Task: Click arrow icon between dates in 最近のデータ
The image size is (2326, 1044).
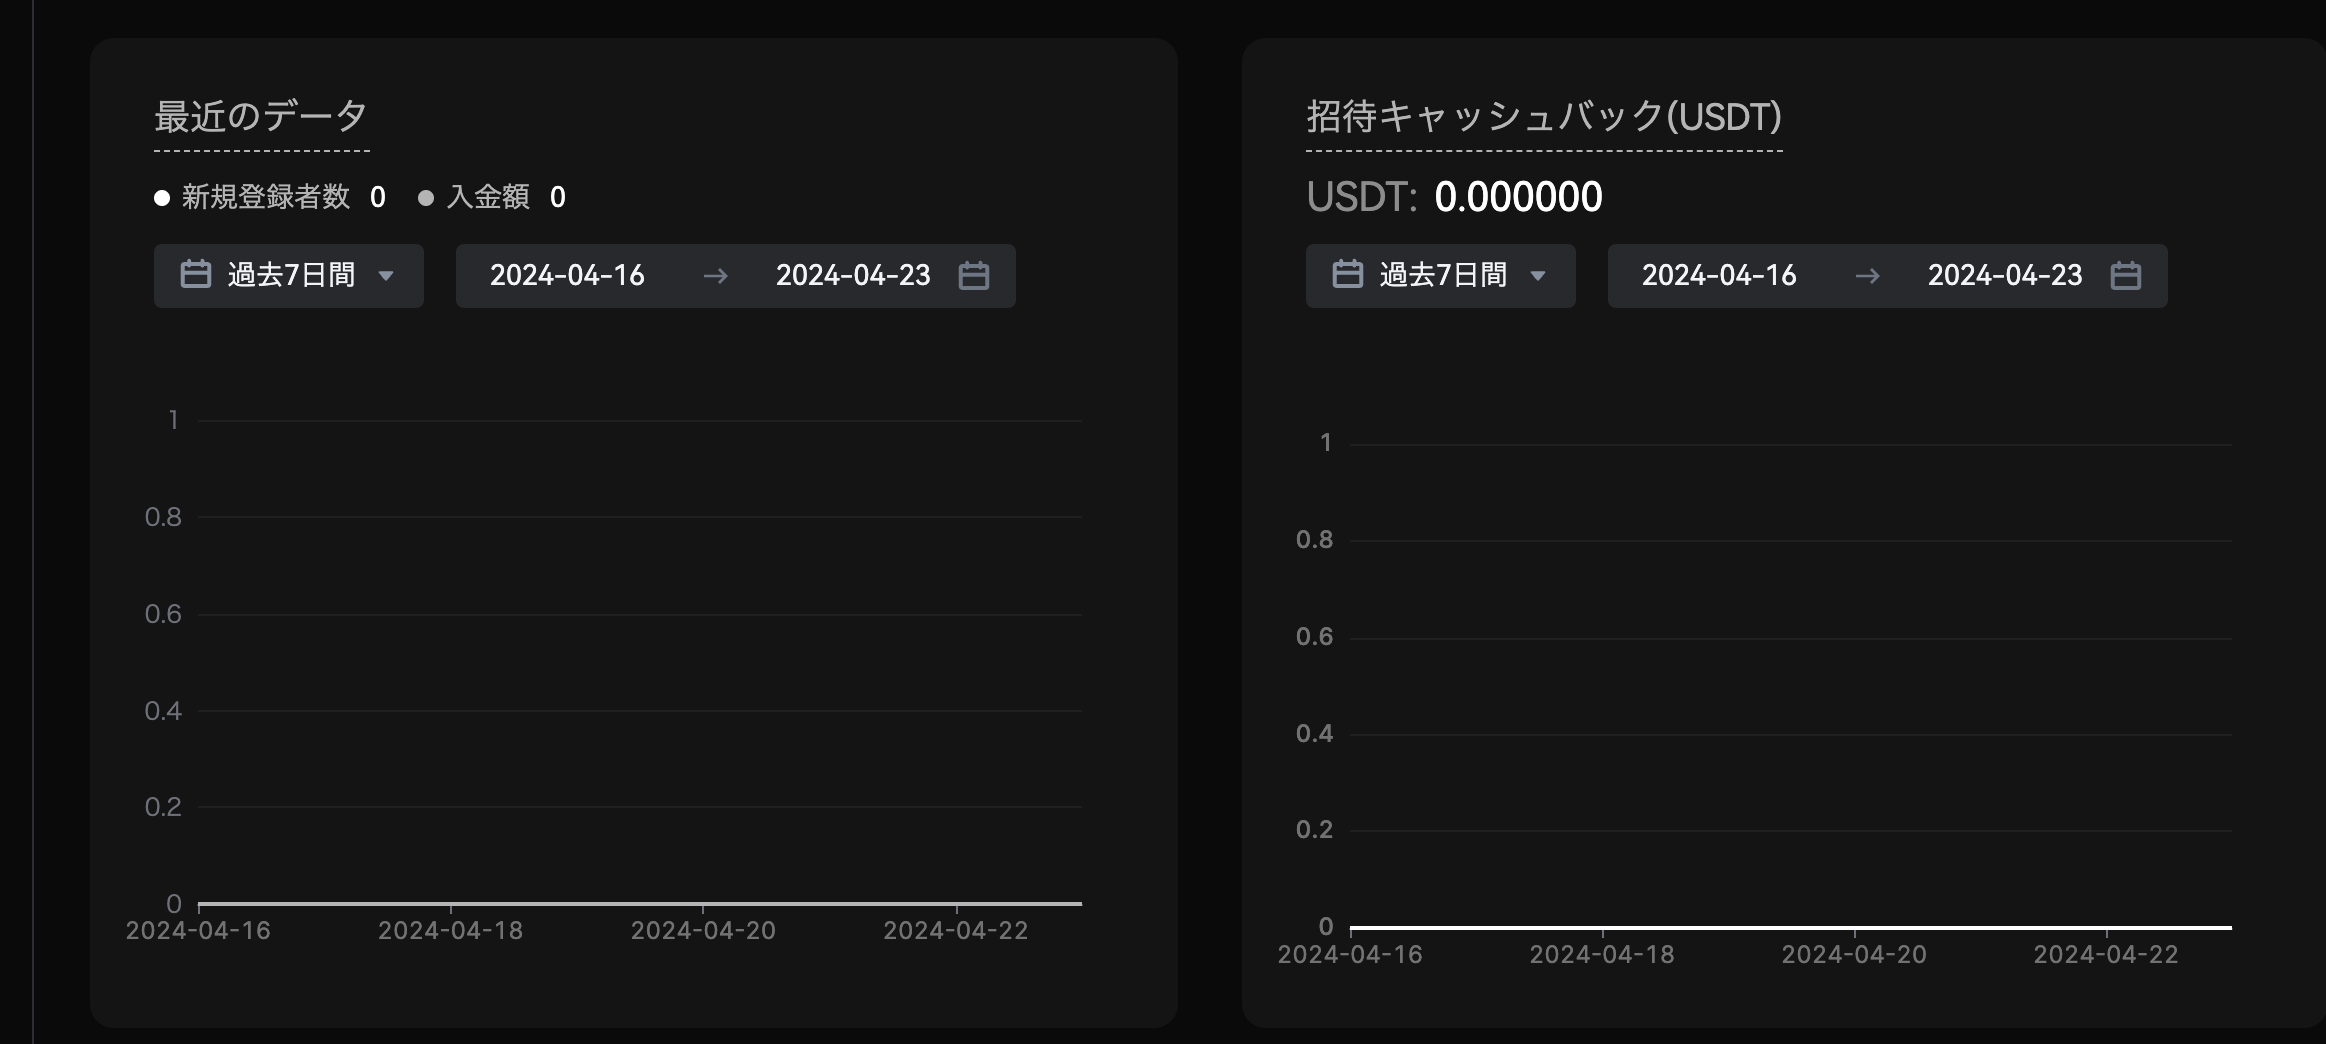Action: (x=715, y=276)
